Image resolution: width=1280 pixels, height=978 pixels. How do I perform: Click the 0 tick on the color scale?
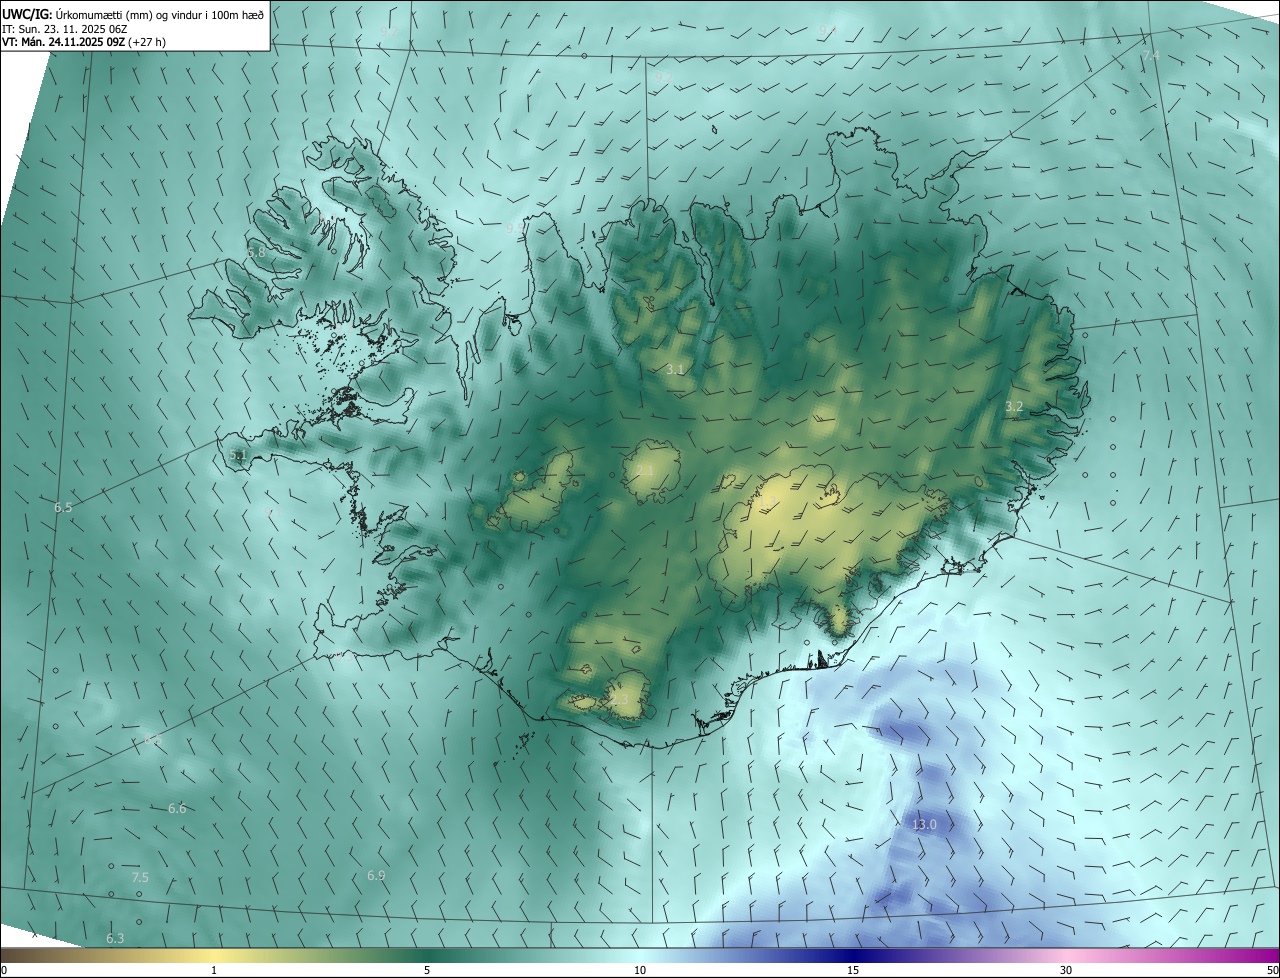3,970
